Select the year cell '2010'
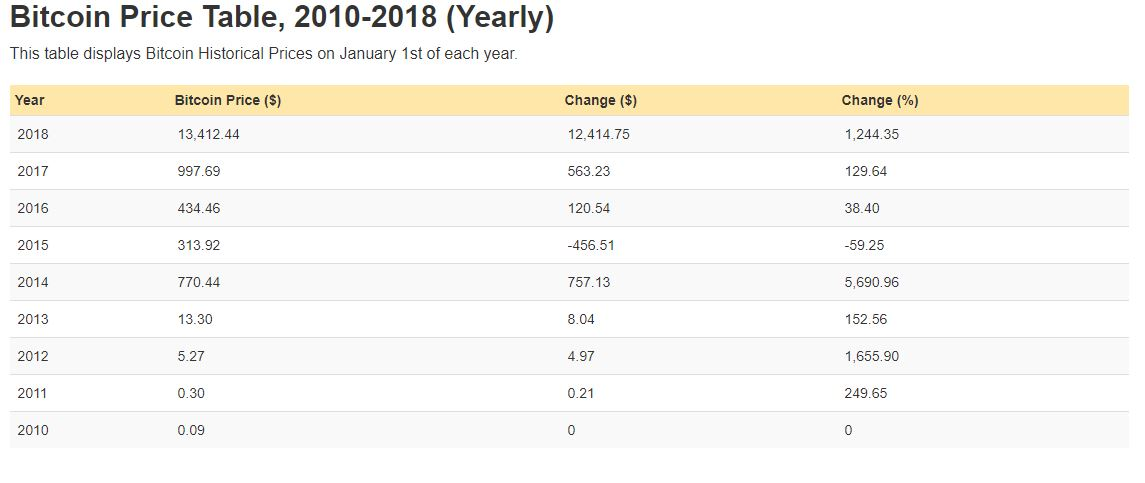The image size is (1145, 483). coord(33,430)
